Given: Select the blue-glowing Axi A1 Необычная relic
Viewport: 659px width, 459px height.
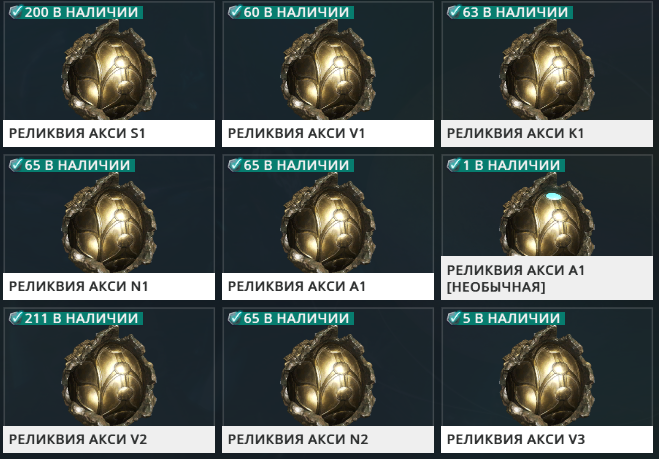Looking at the screenshot, I should tap(547, 214).
